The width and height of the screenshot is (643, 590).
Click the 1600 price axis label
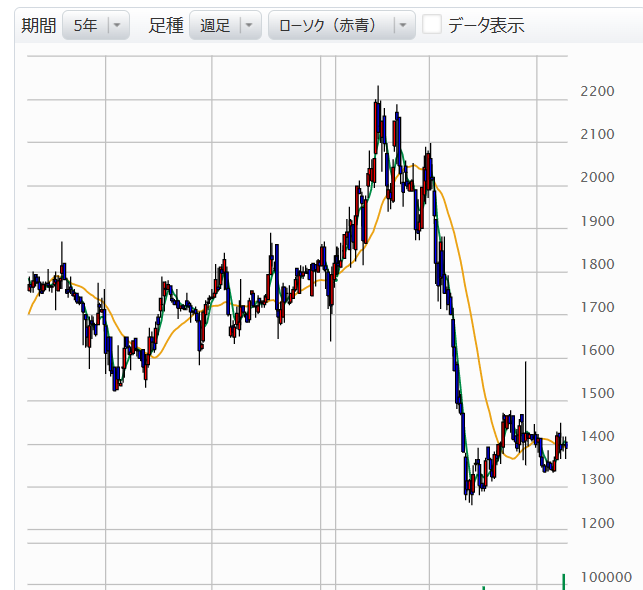[597, 350]
